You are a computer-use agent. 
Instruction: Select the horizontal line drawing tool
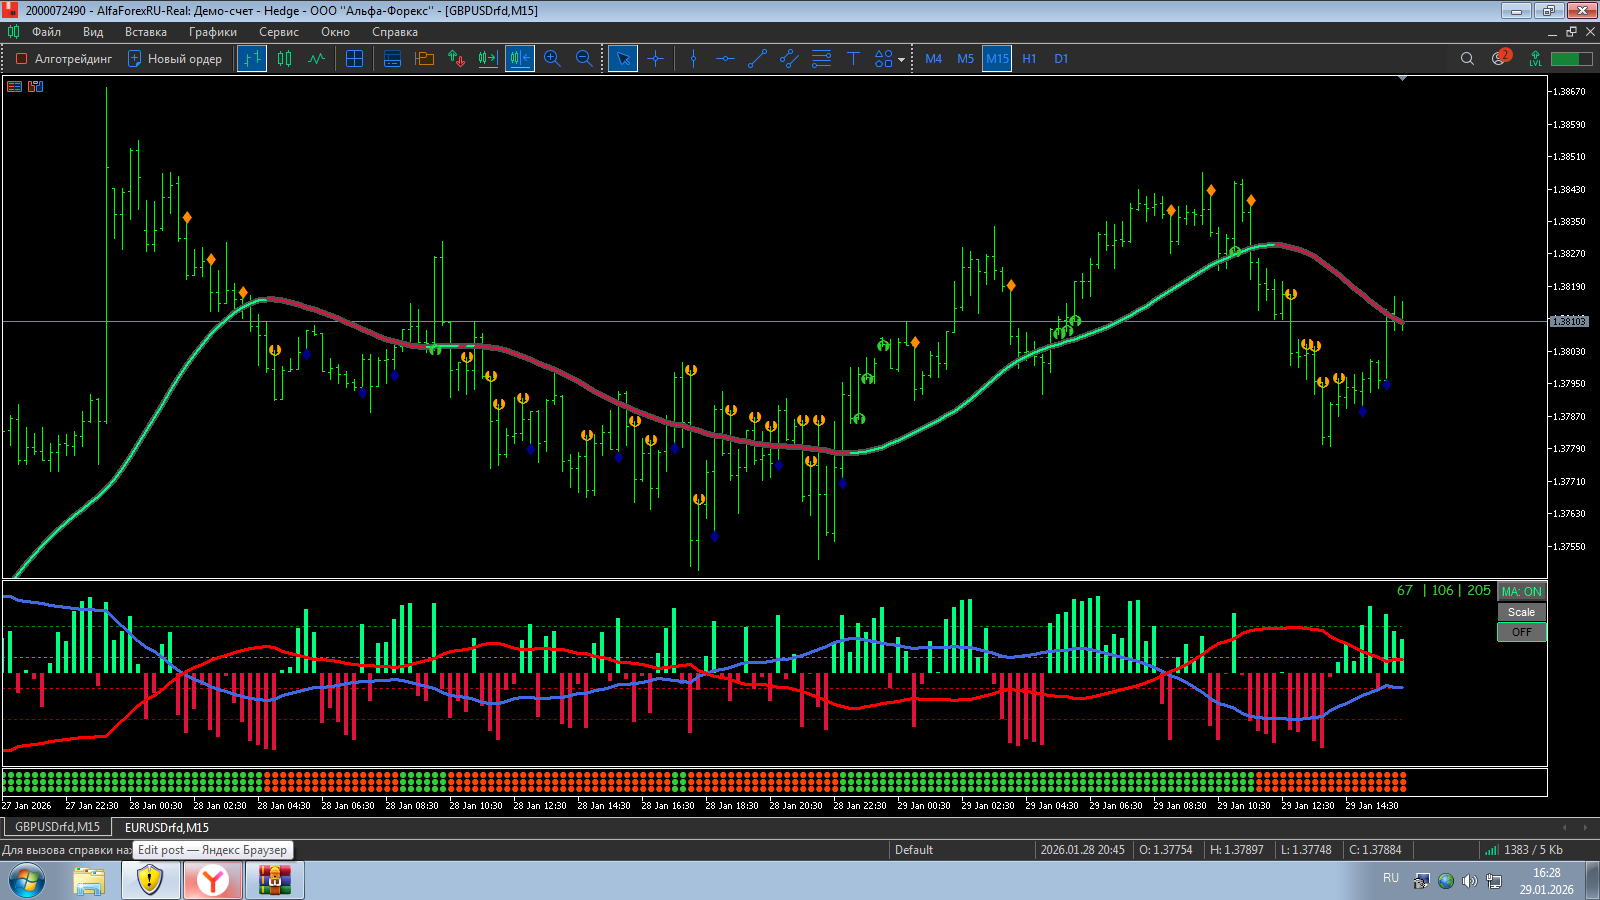(725, 59)
